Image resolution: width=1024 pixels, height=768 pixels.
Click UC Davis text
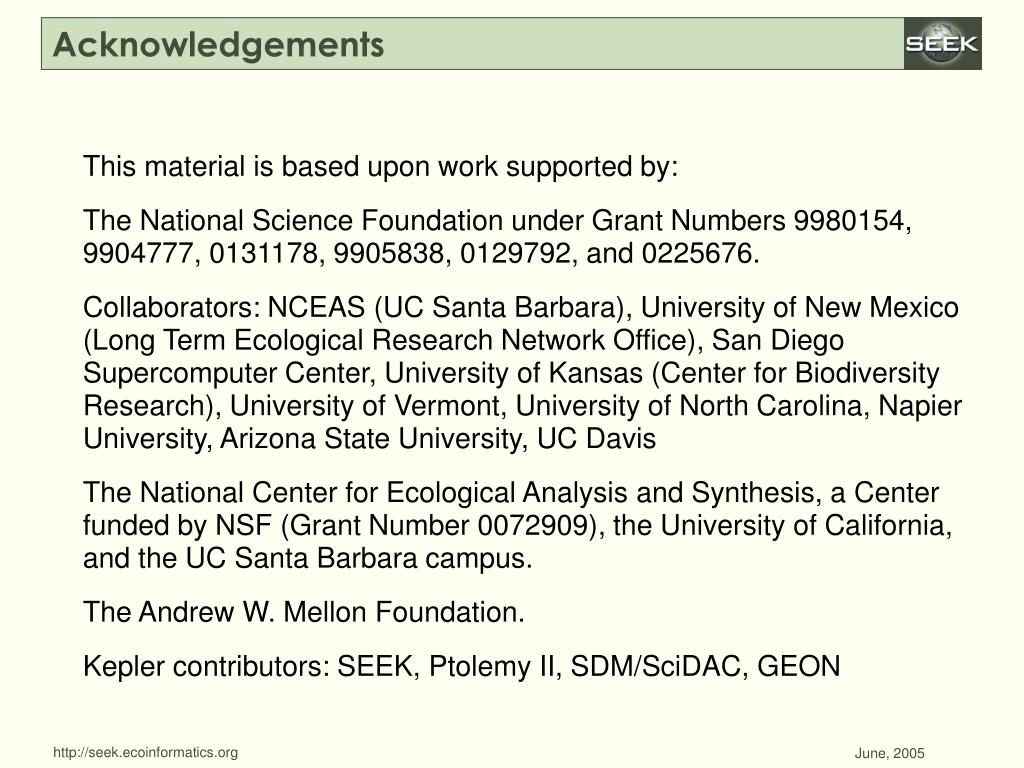[596, 439]
